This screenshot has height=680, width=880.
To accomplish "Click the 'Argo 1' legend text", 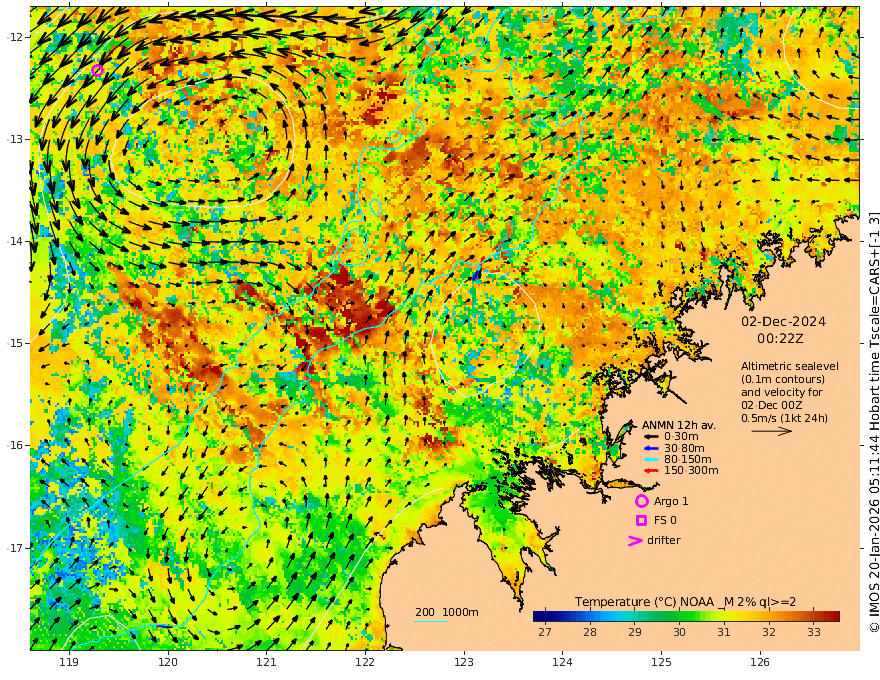I will [671, 501].
